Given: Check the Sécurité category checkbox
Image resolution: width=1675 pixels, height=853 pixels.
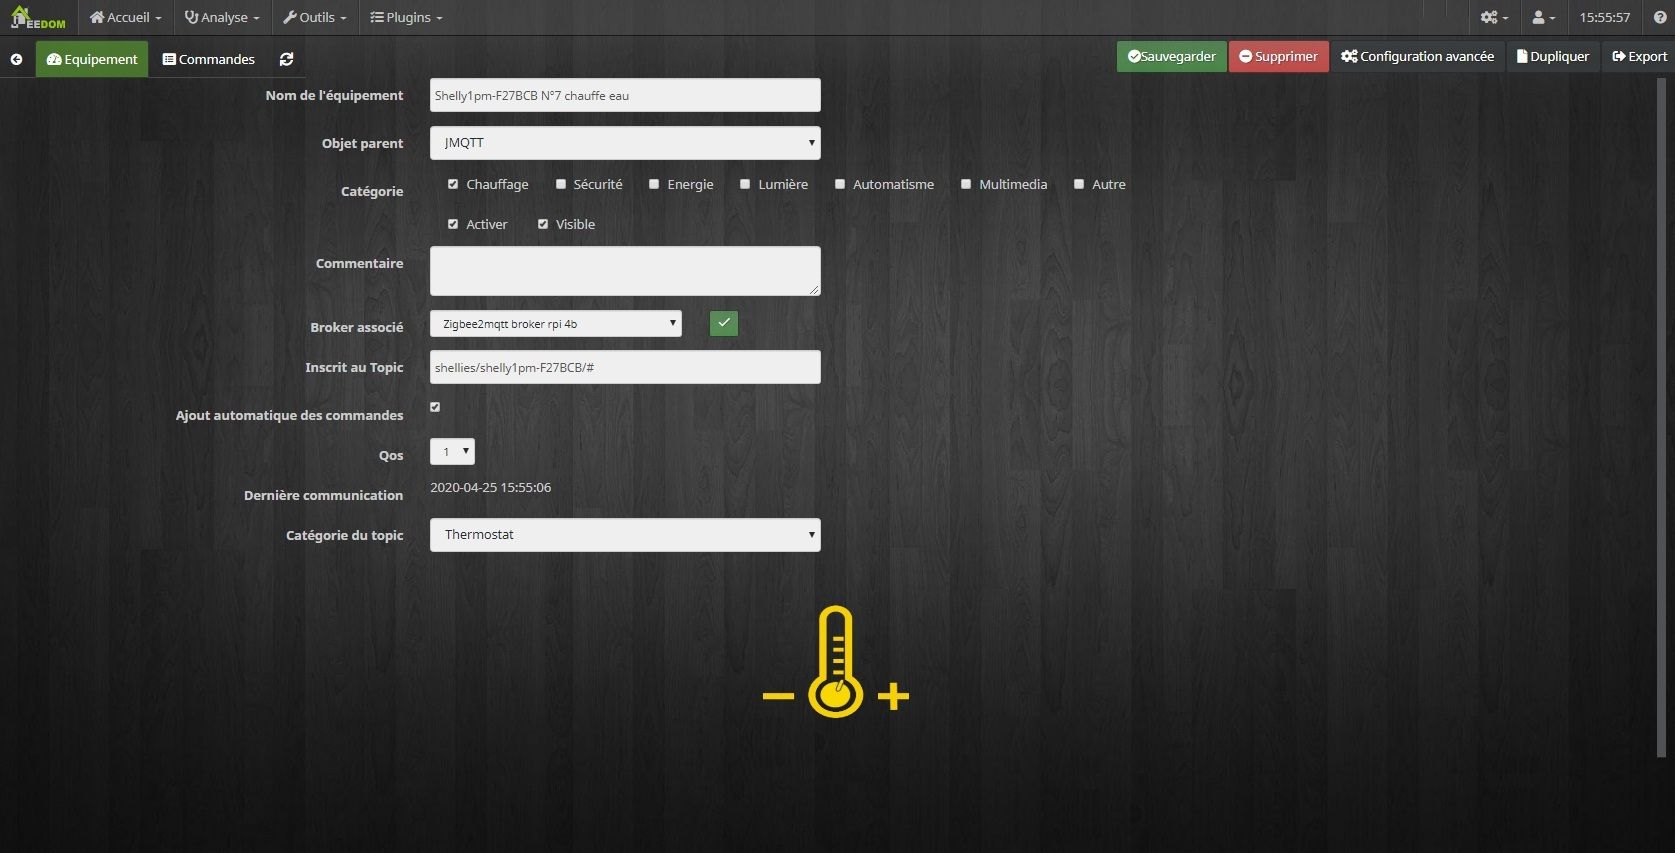Looking at the screenshot, I should point(561,184).
